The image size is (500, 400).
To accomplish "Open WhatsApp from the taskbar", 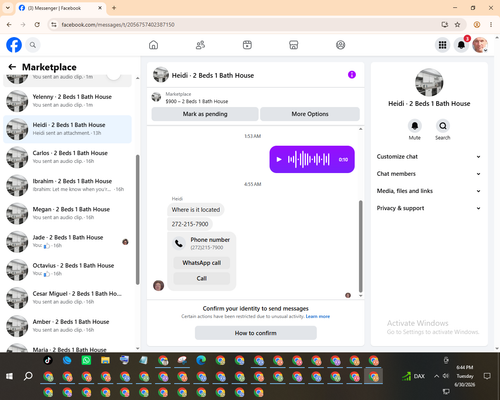I will 86,360.
